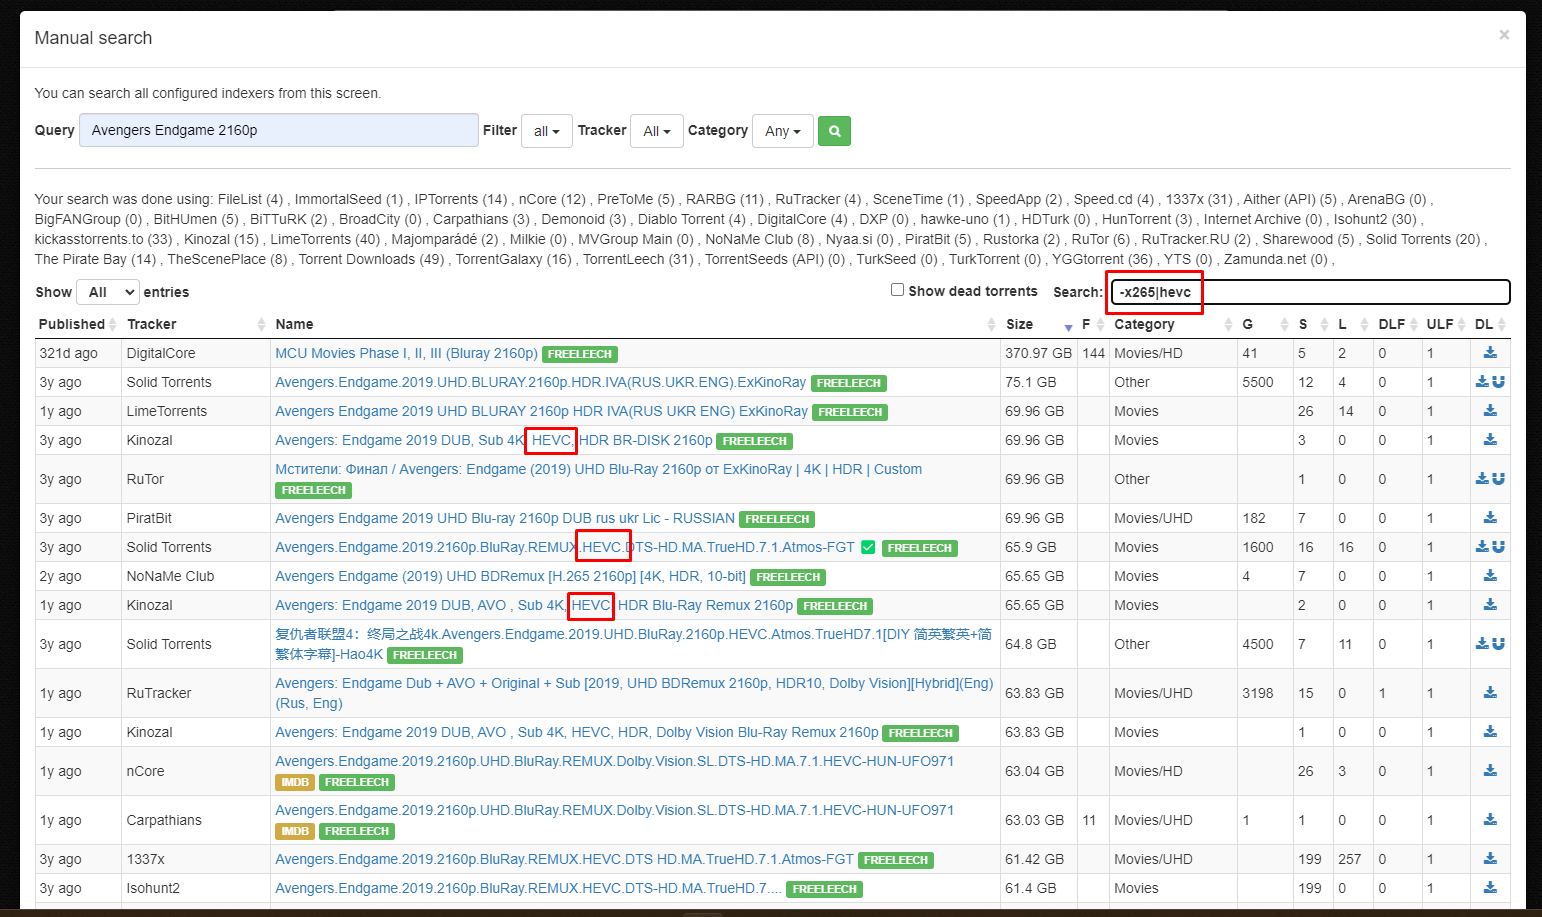Open the Tracker dropdown
The image size is (1542, 917).
[x=656, y=131]
